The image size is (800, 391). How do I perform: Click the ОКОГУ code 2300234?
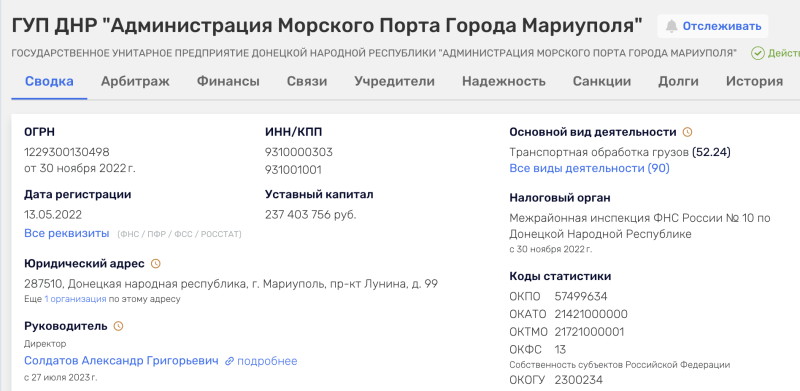578,380
